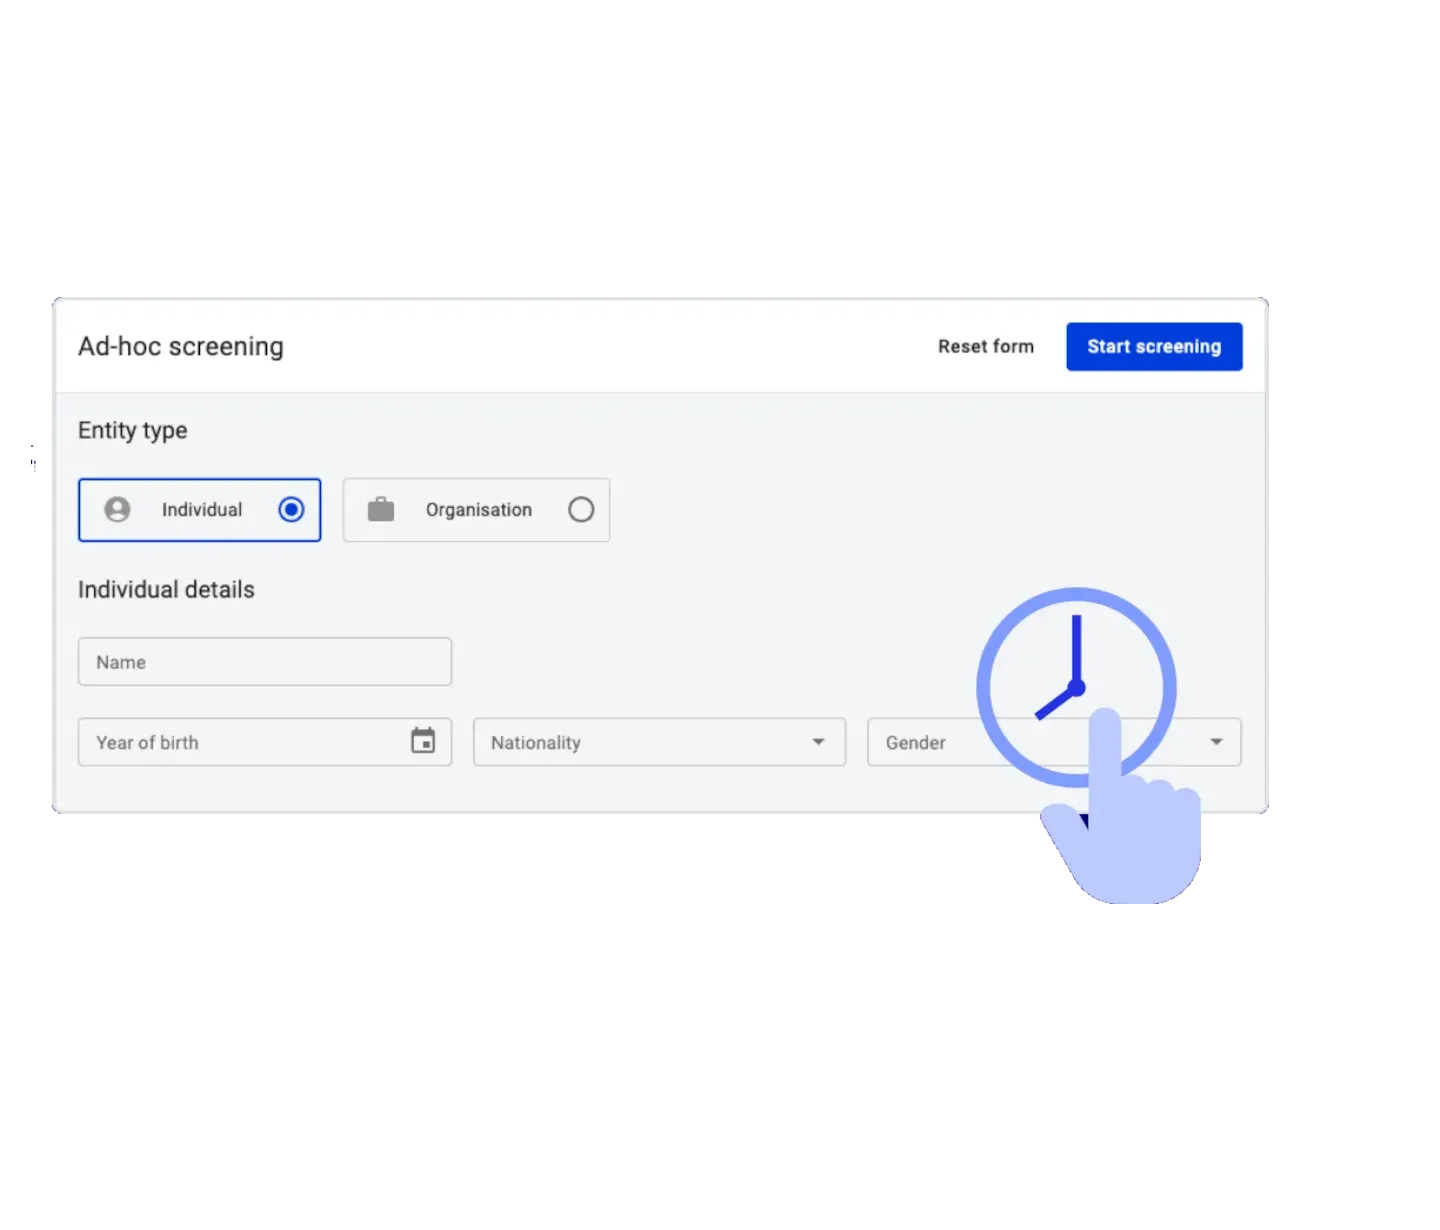Click the person avatar icon

[x=117, y=510]
